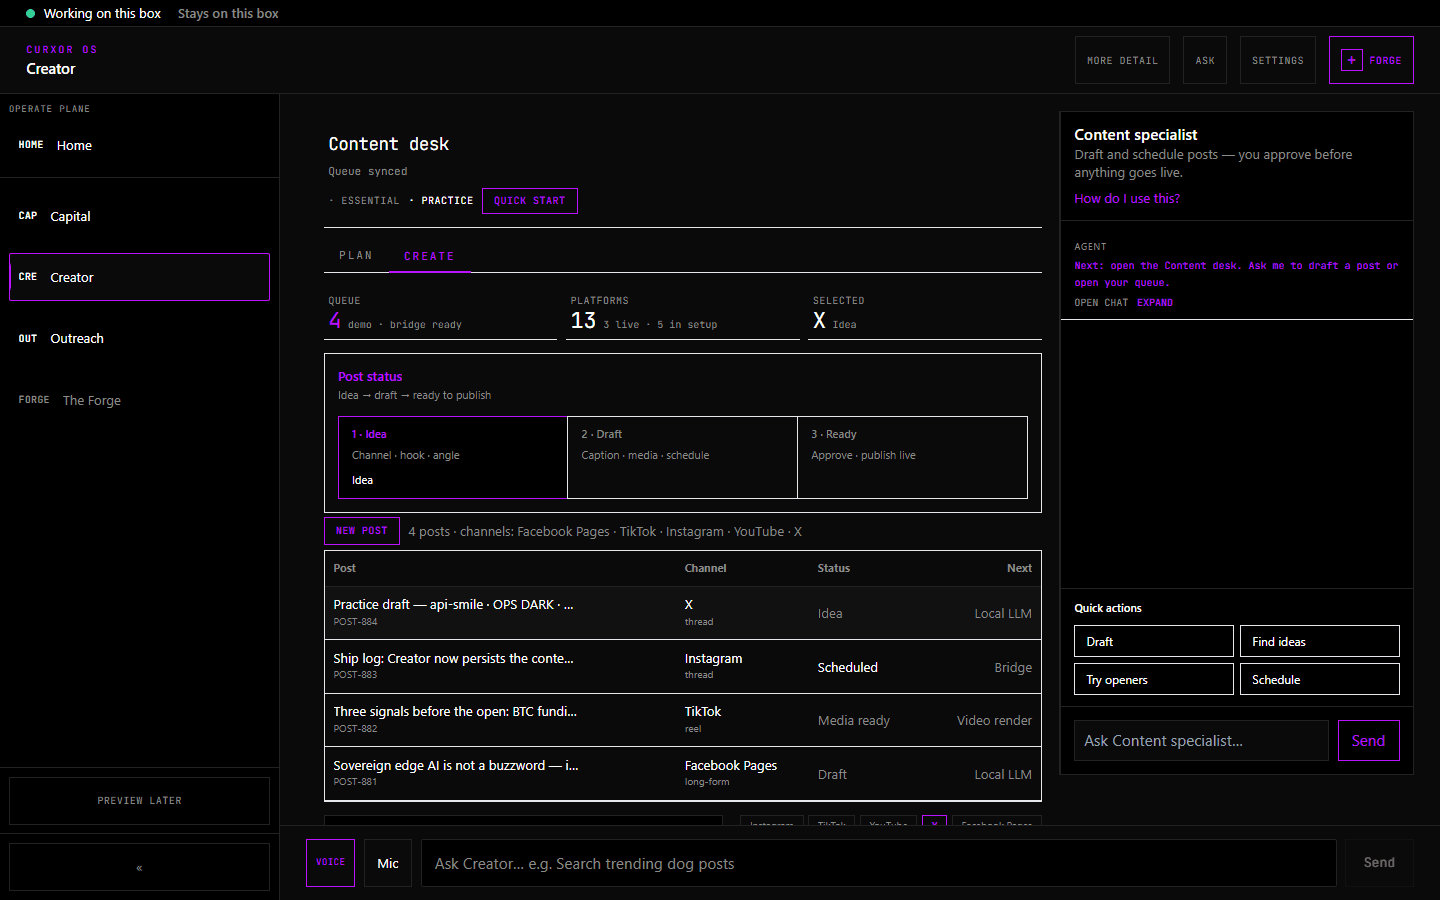Click the FORGE badge beside The Forge

(x=34, y=400)
